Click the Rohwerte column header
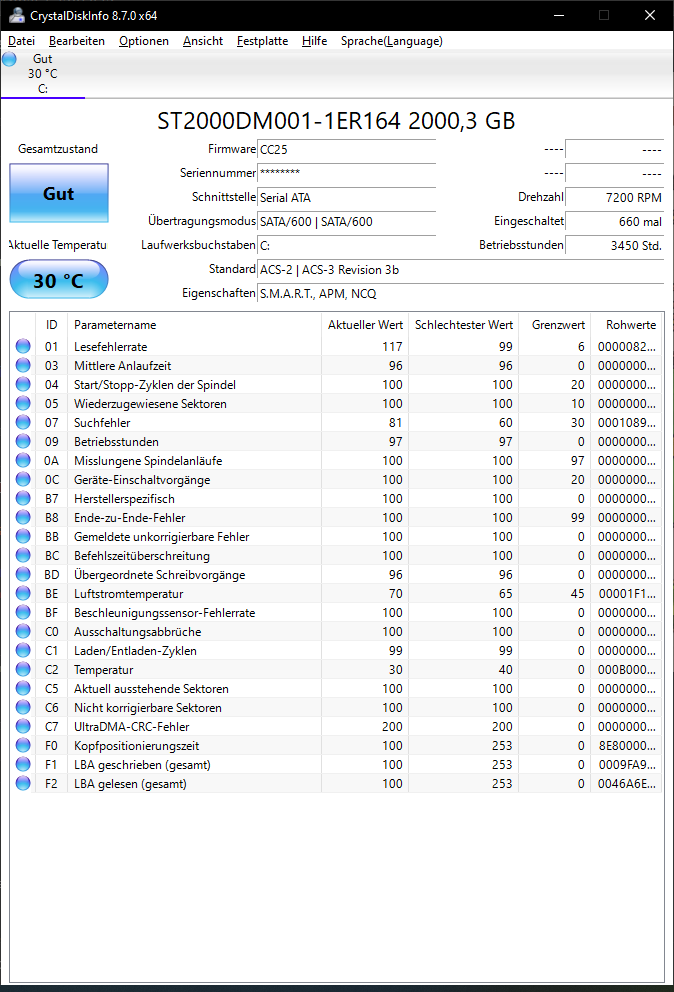The image size is (674, 992). (627, 325)
